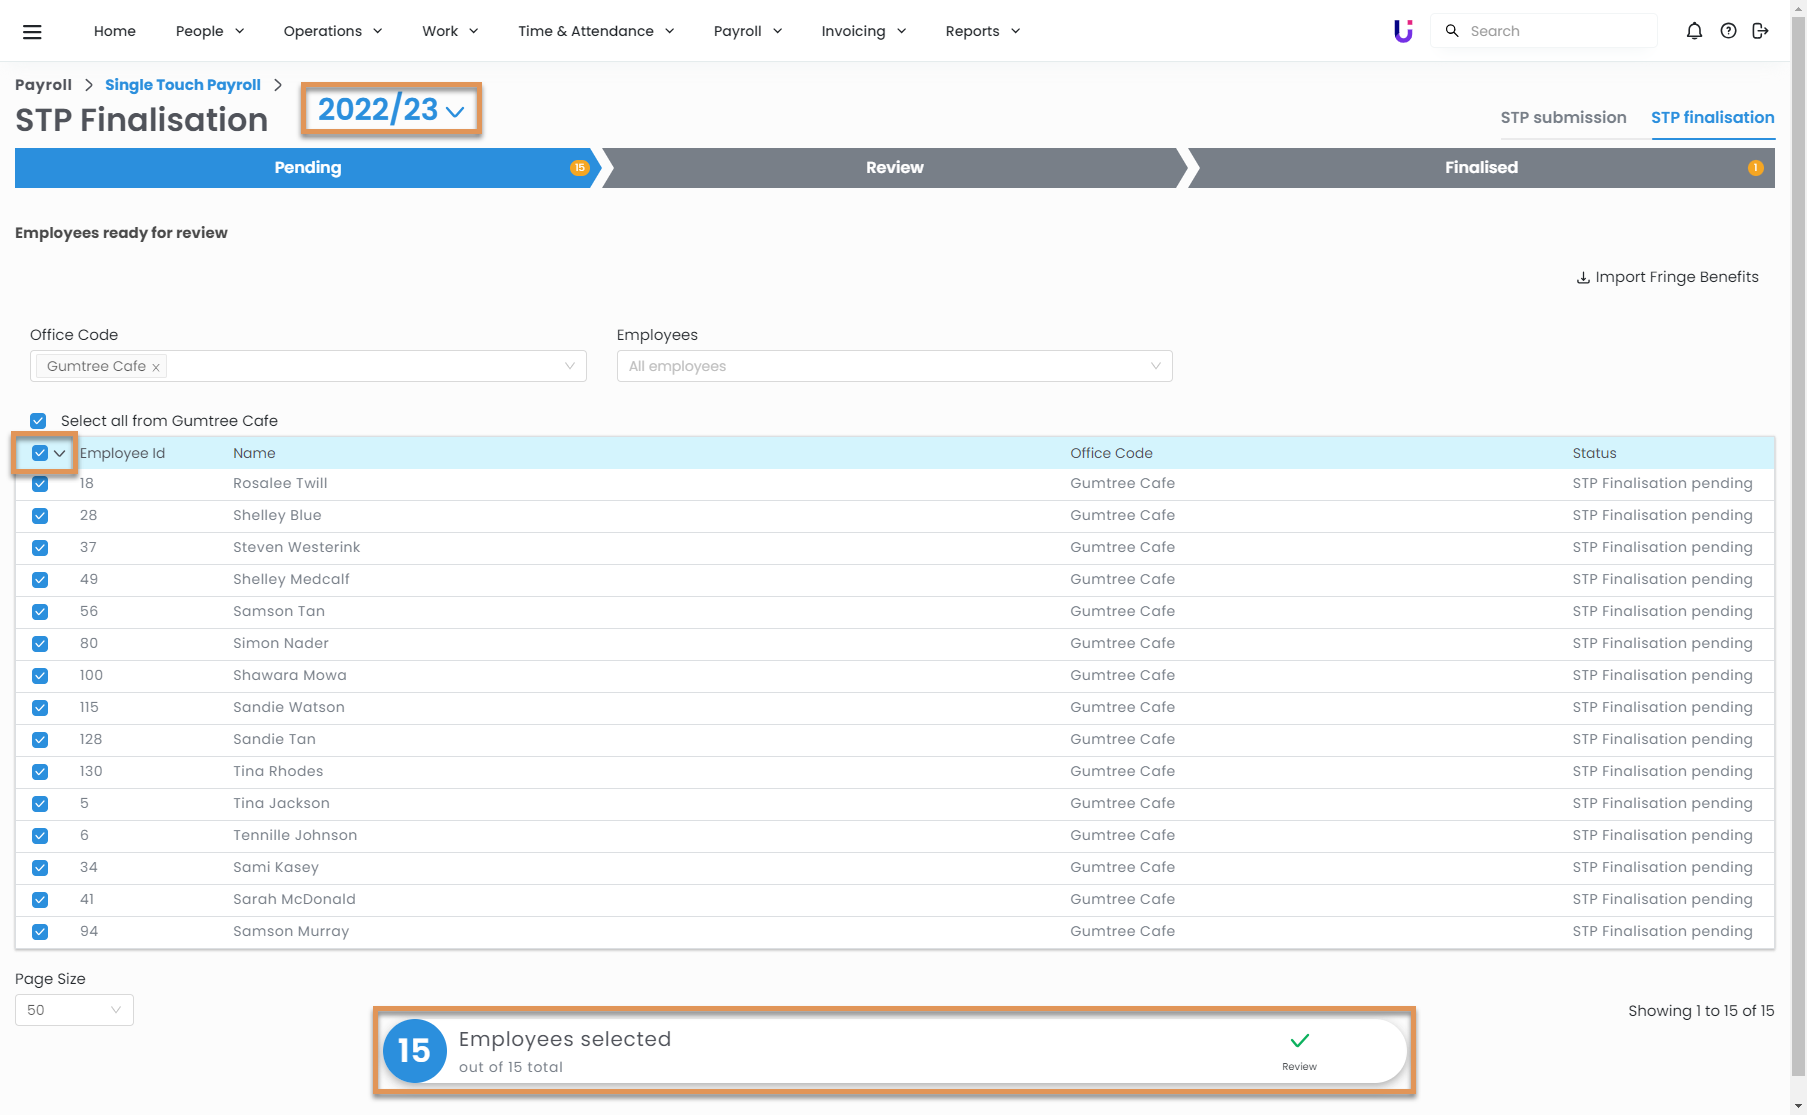This screenshot has width=1807, height=1115.
Task: Switch to the STP submission tab
Action: click(x=1563, y=118)
